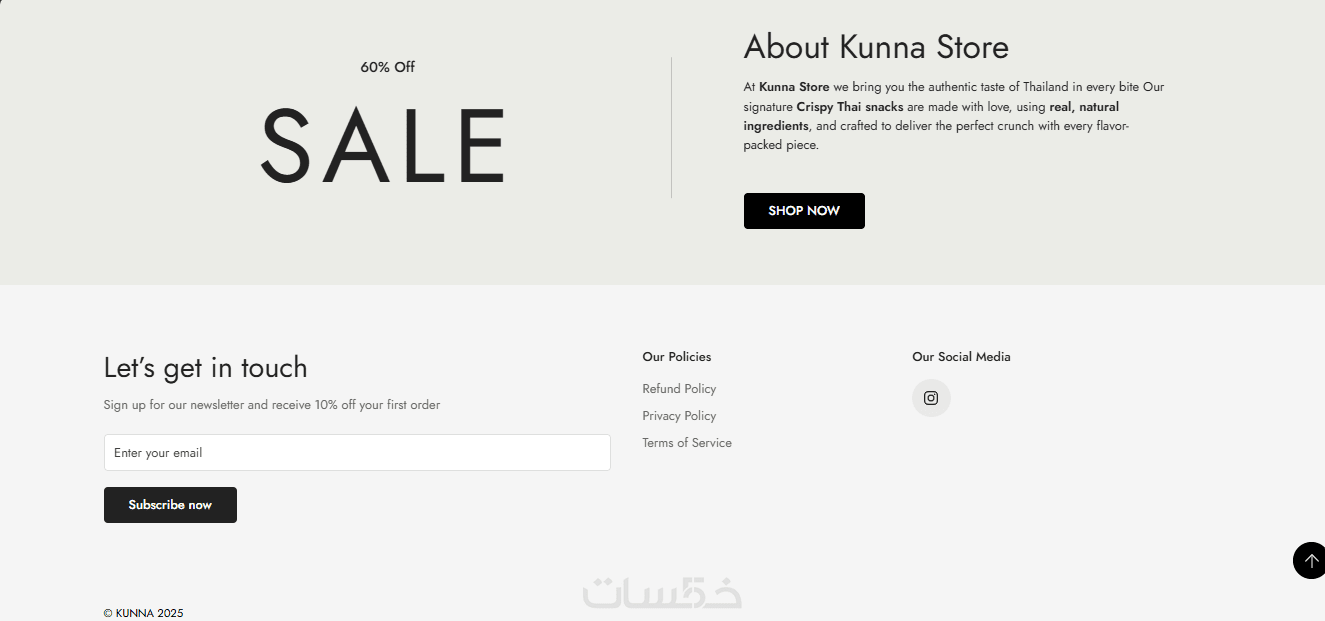Click the Our Policies column heading
Image resolution: width=1325 pixels, height=621 pixels.
point(677,357)
